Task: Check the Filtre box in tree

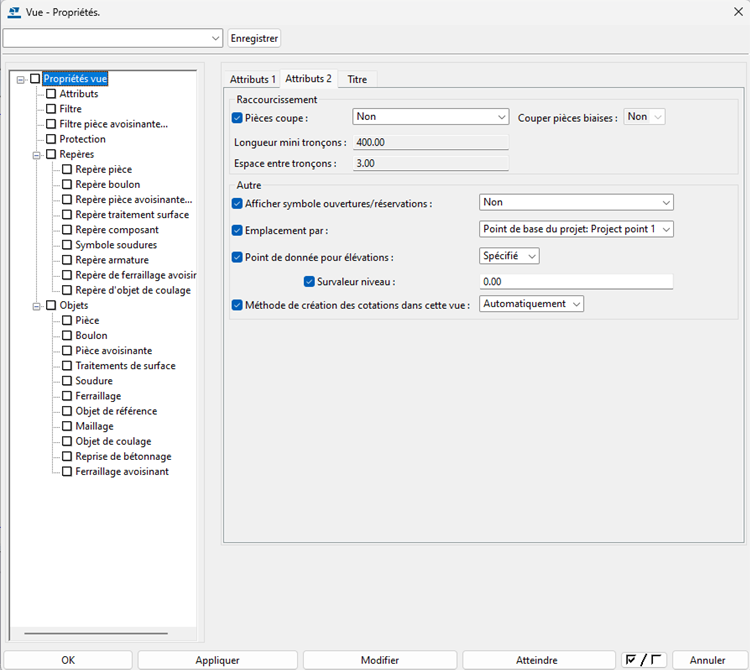Action: (x=51, y=109)
